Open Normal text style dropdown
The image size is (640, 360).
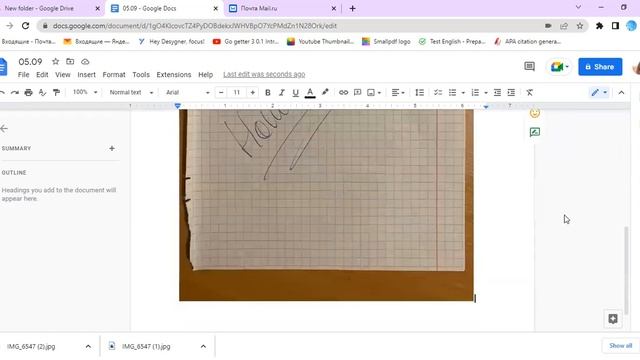(x=131, y=93)
